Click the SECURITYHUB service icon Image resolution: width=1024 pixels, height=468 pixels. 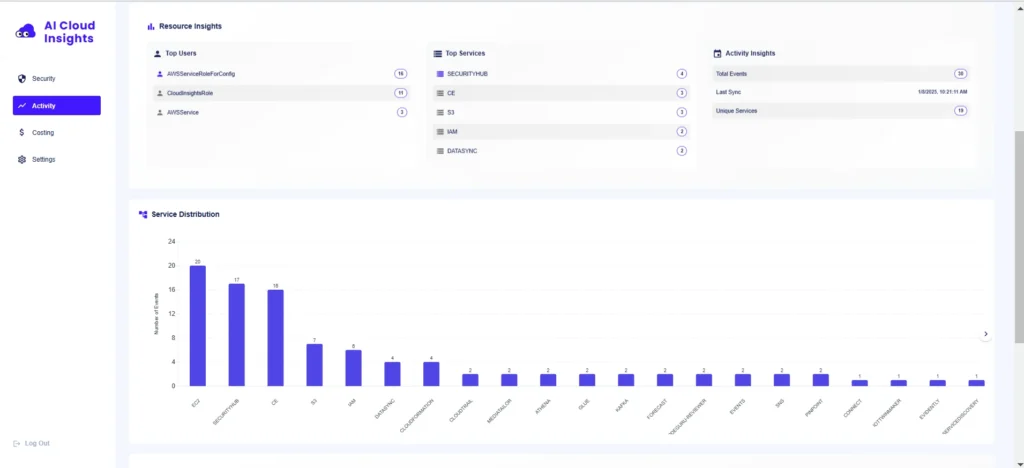(440, 74)
